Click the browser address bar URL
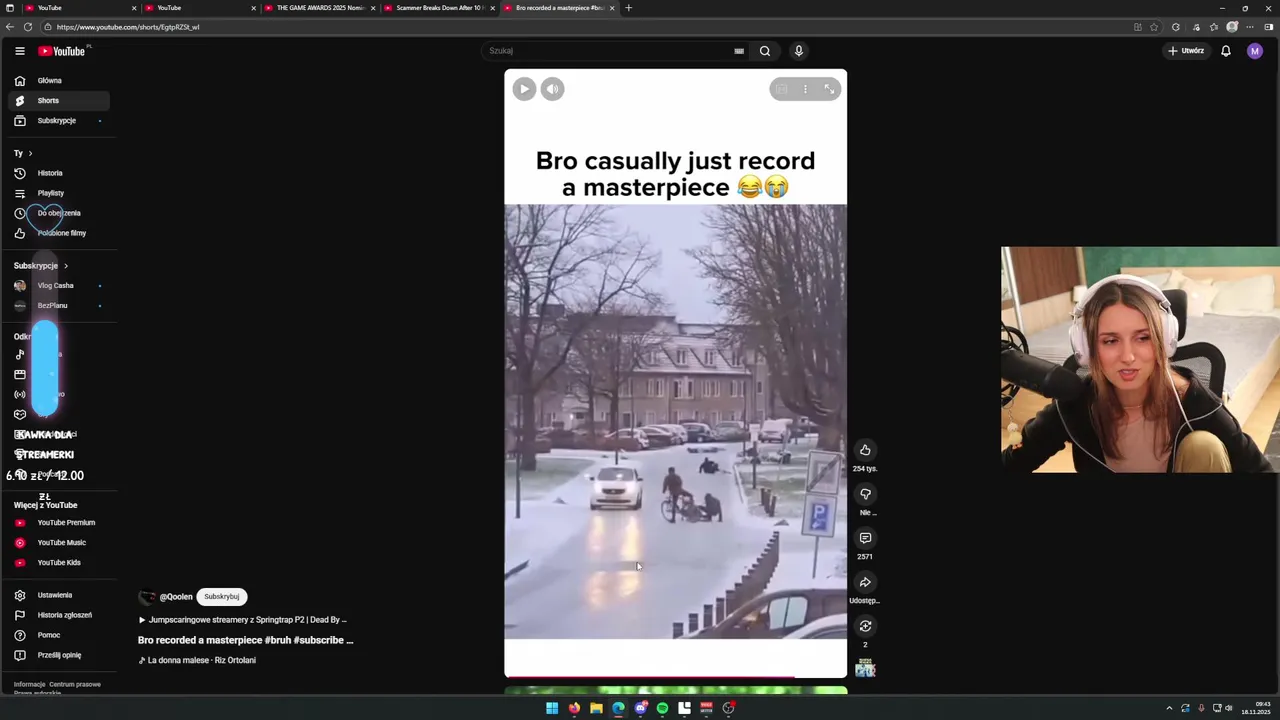 [128, 27]
